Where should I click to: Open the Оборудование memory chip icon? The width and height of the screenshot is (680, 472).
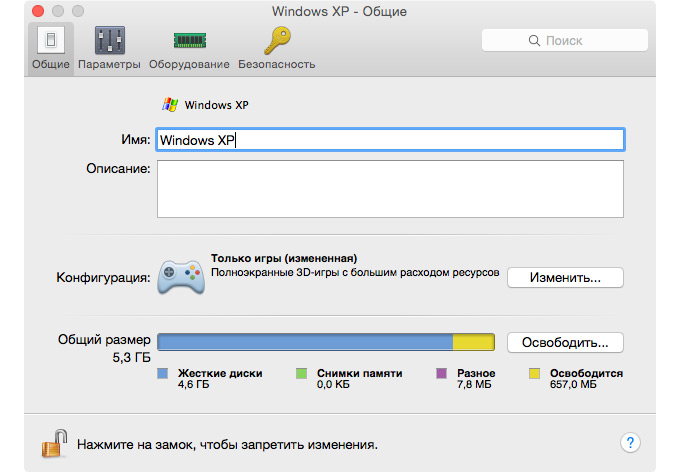[189, 41]
